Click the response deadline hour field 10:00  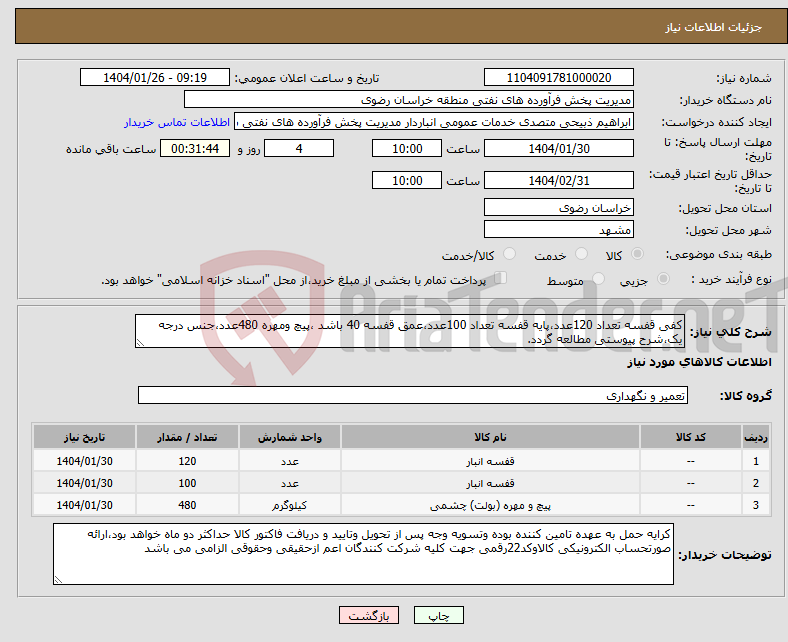click(407, 148)
